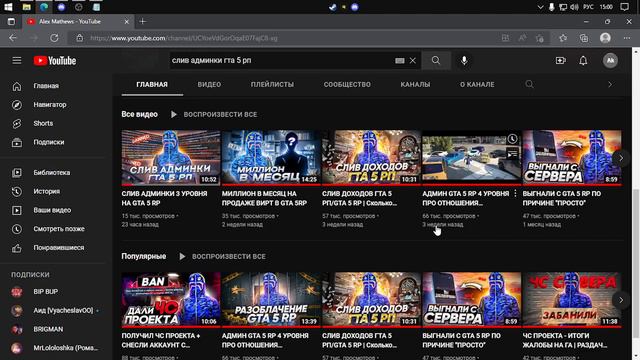The image size is (640, 360).
Task: Open the account avatar menu
Action: pos(610,60)
